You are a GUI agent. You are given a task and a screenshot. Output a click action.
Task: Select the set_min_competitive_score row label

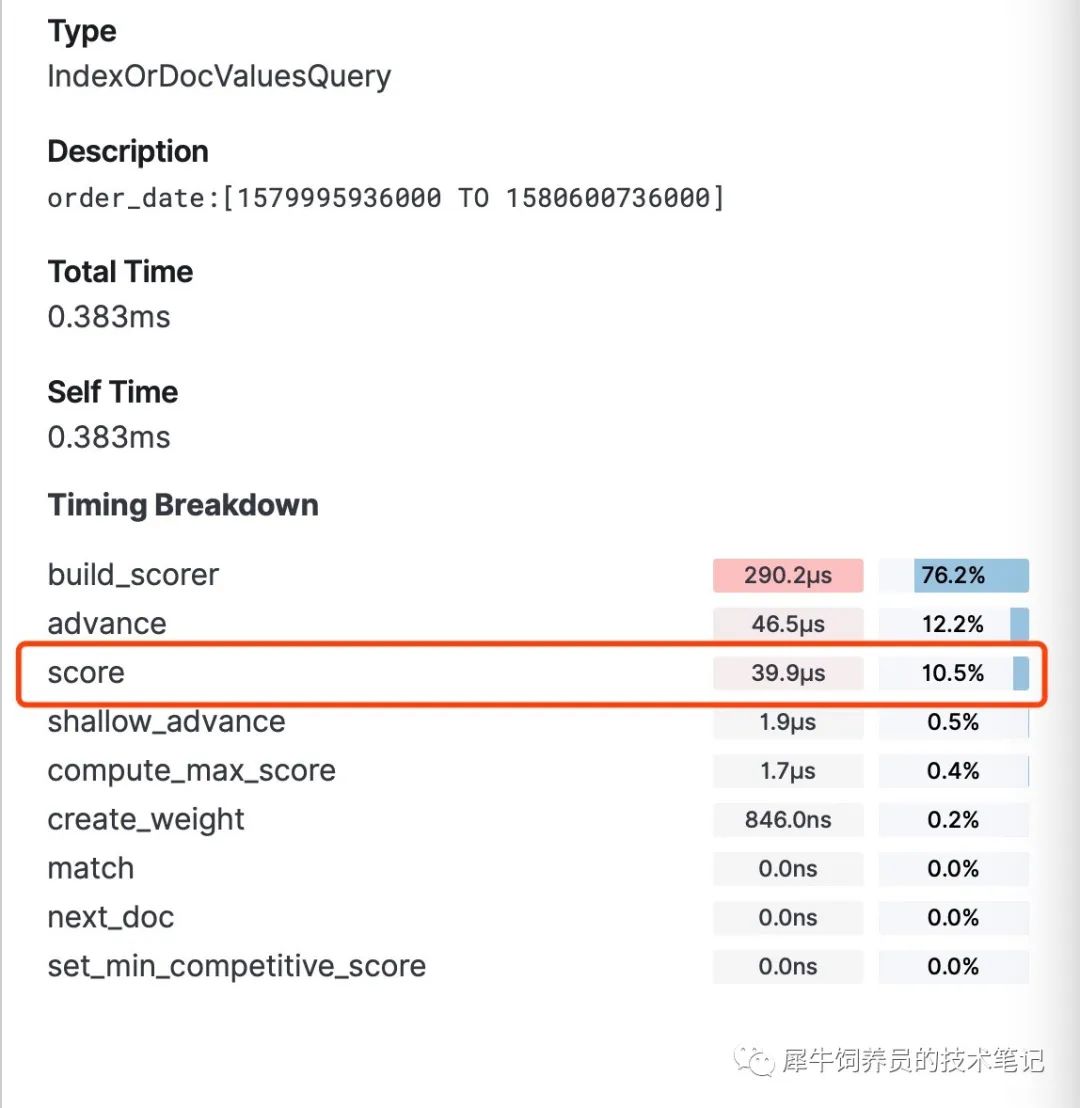pyautogui.click(x=237, y=966)
